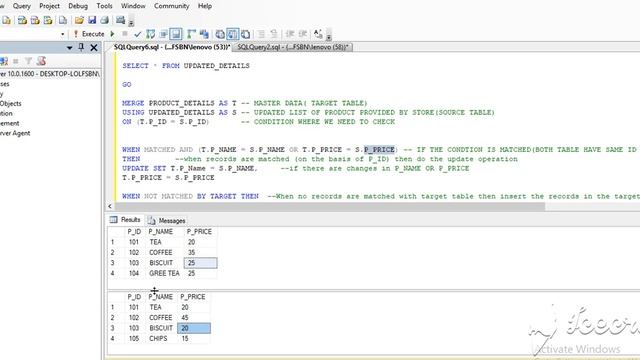Refresh the Object Explorer tree
Image resolution: width=640 pixels, height=360 pixels.
coord(41,61)
